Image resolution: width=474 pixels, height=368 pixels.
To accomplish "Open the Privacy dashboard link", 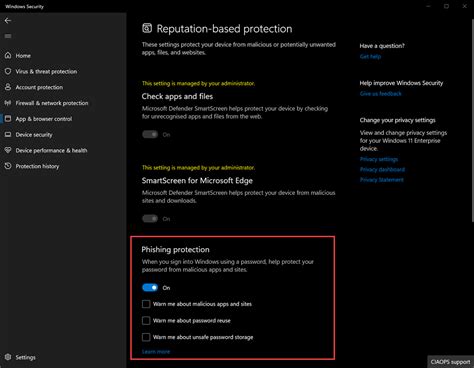I will [382, 169].
